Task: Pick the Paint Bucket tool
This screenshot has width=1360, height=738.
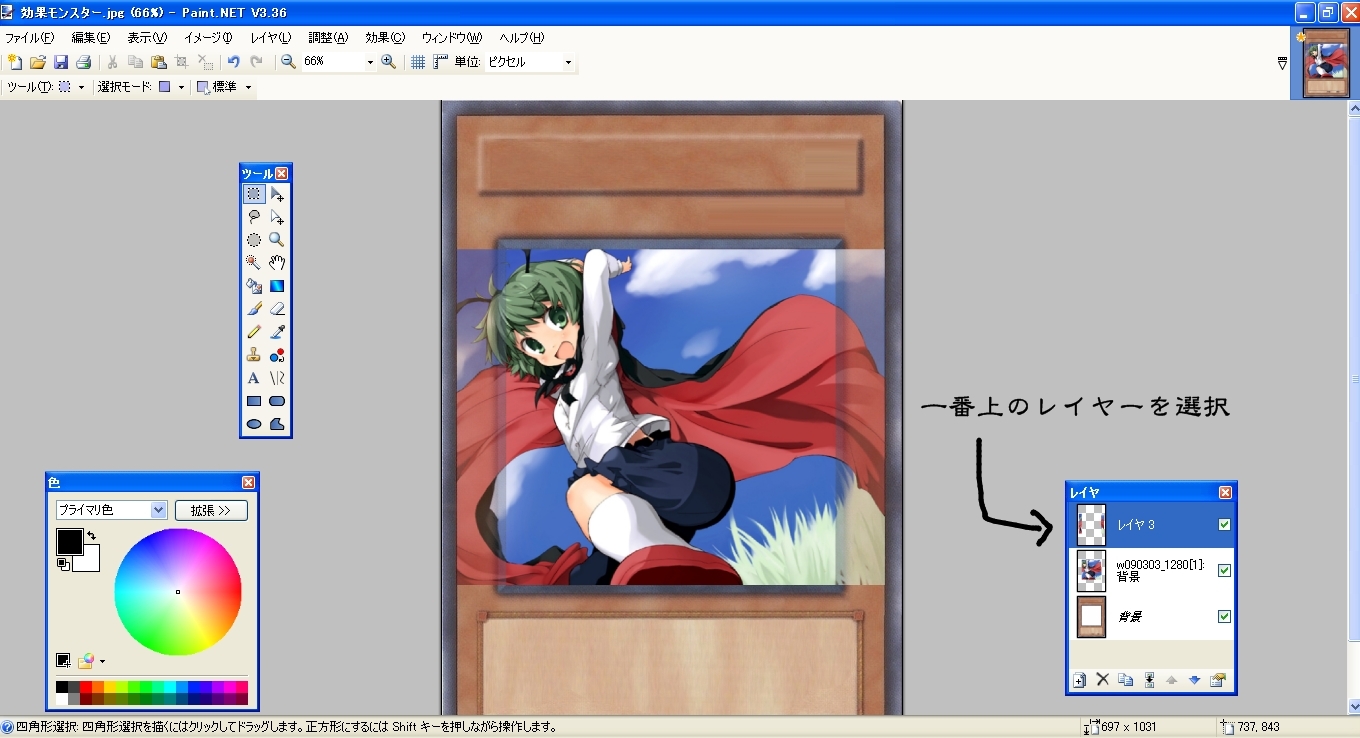Action: (254, 286)
